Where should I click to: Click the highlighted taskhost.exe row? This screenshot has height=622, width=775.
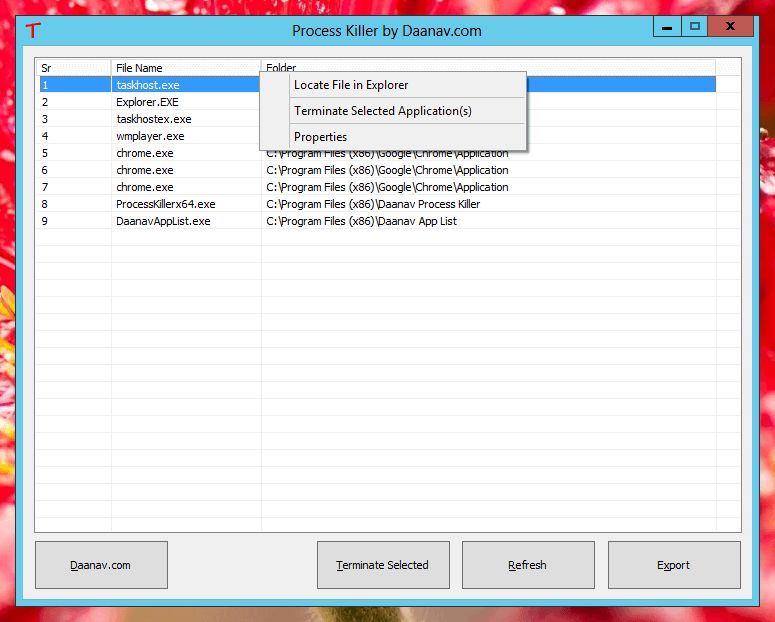148,85
